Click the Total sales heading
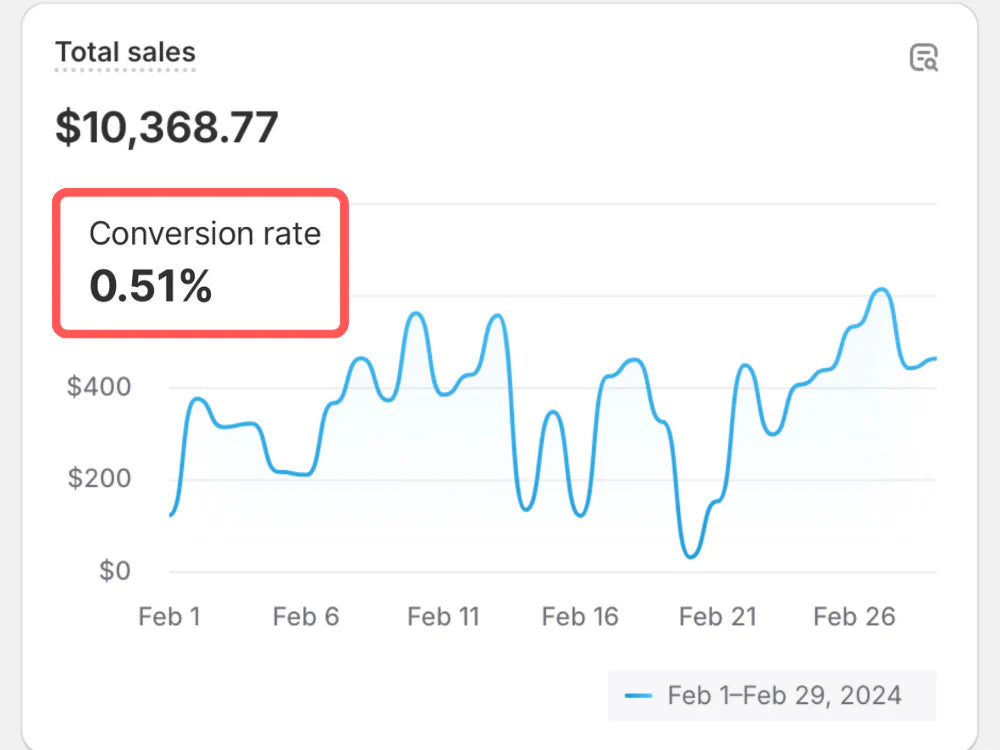The height and width of the screenshot is (750, 1000). tap(125, 52)
